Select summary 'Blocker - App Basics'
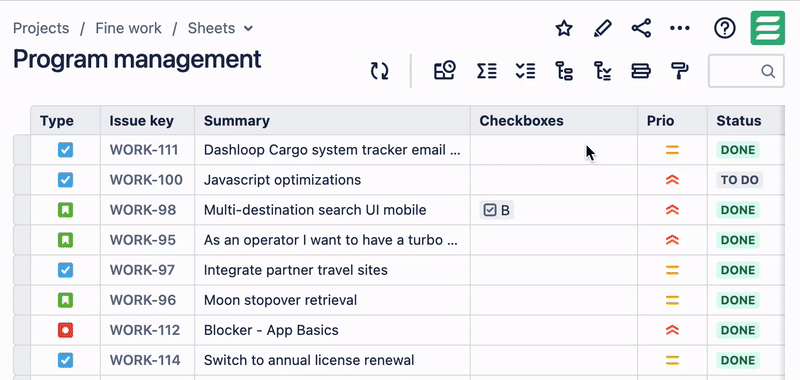This screenshot has width=800, height=380. (x=271, y=330)
